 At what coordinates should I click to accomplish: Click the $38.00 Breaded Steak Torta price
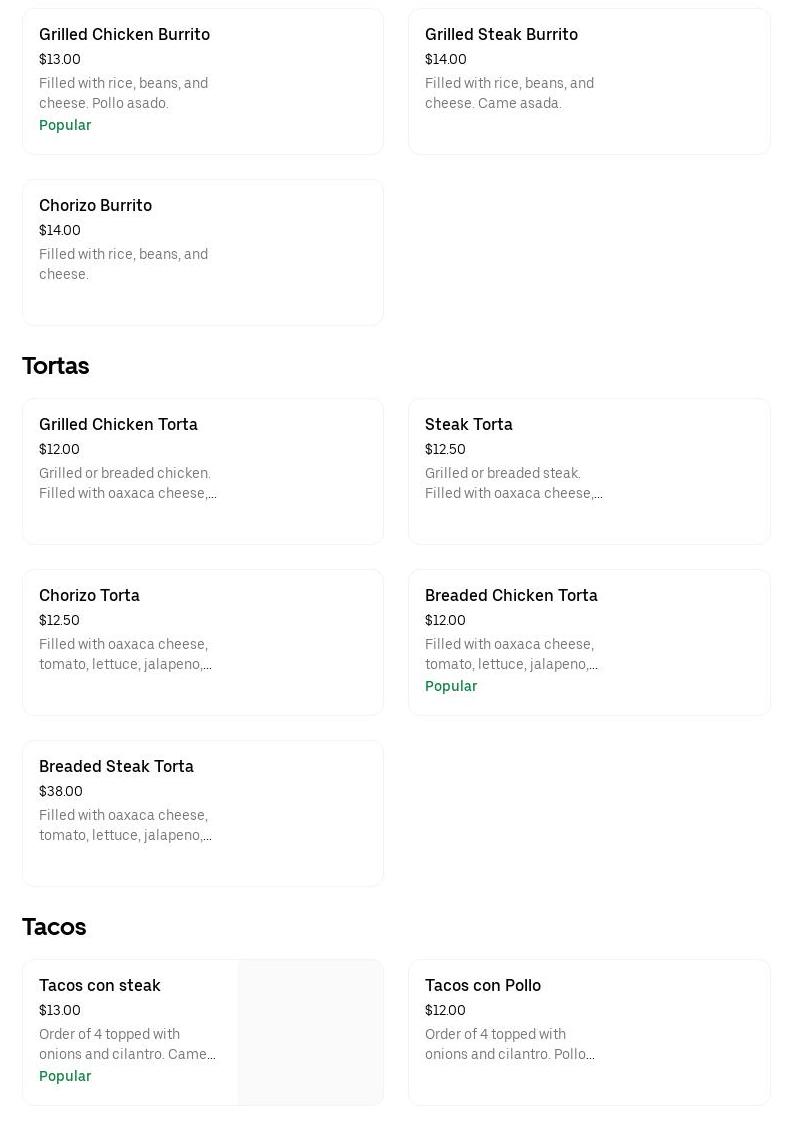pyautogui.click(x=61, y=792)
